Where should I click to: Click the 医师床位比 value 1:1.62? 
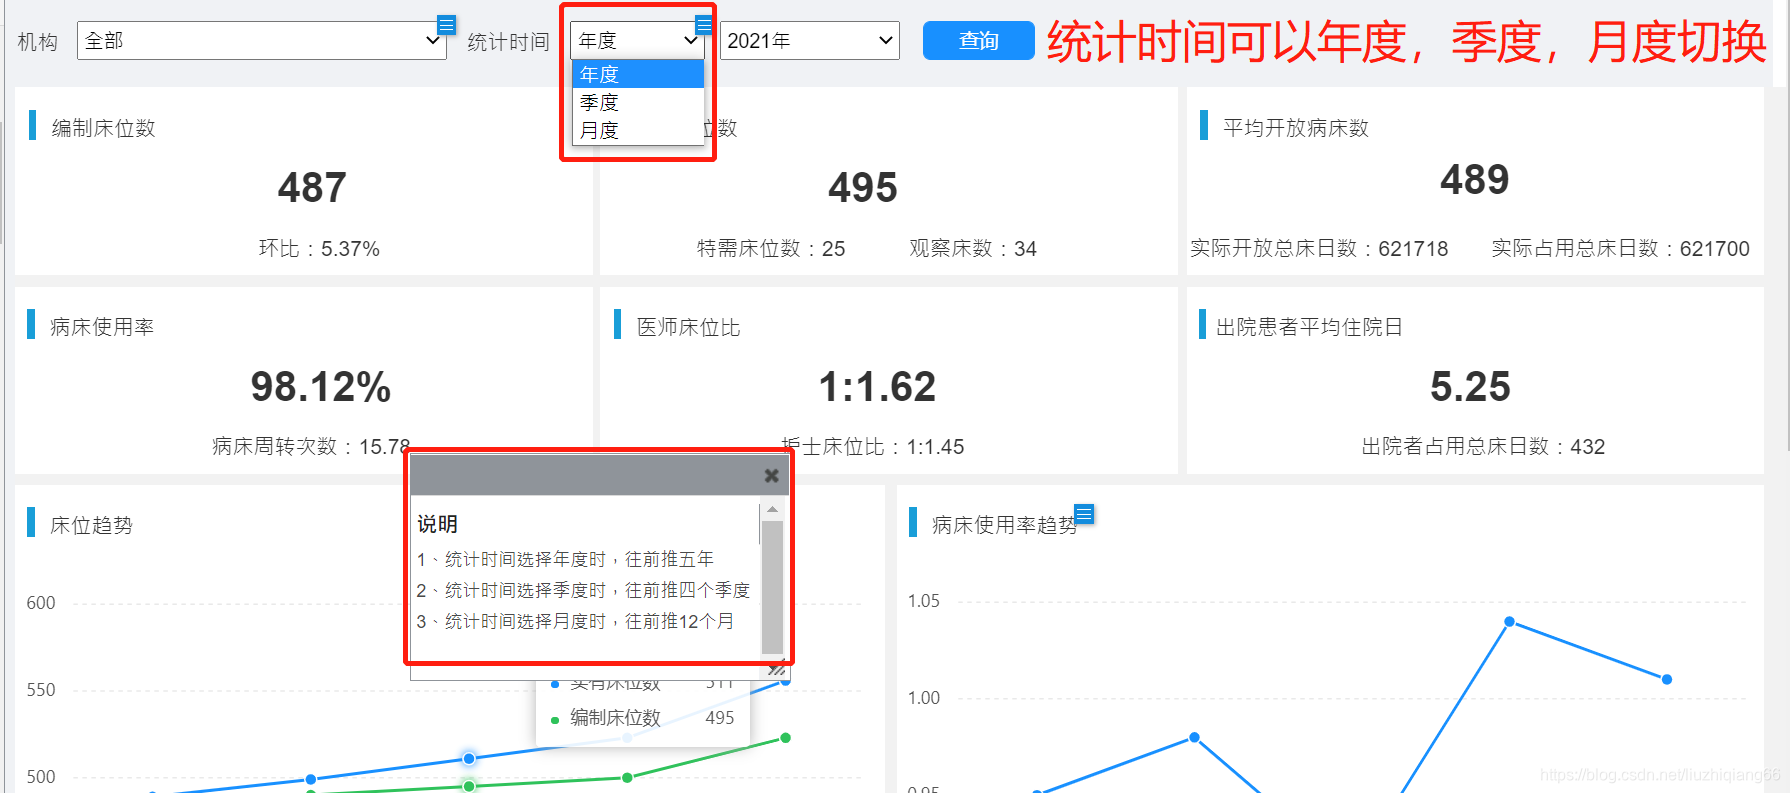point(877,387)
